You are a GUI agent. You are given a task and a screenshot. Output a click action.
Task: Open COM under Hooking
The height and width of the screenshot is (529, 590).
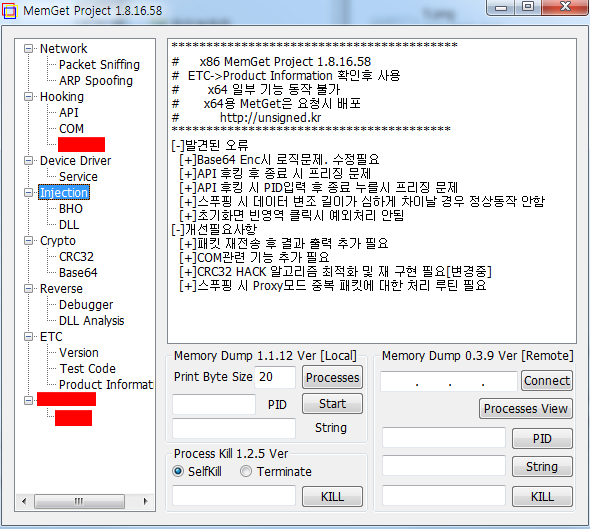[71, 129]
